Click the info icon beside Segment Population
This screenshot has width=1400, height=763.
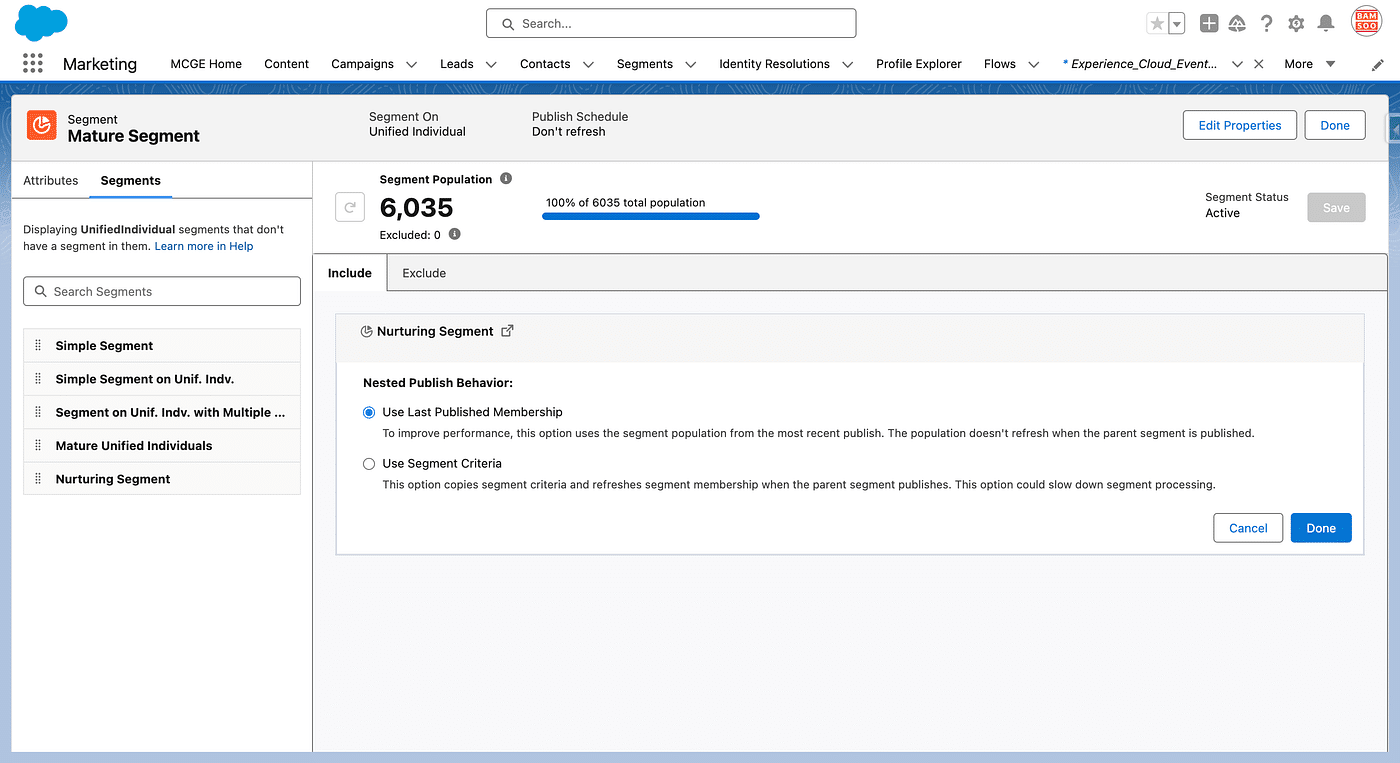point(506,179)
